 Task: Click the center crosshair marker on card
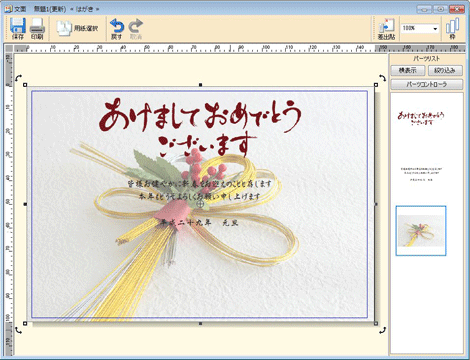(x=200, y=204)
